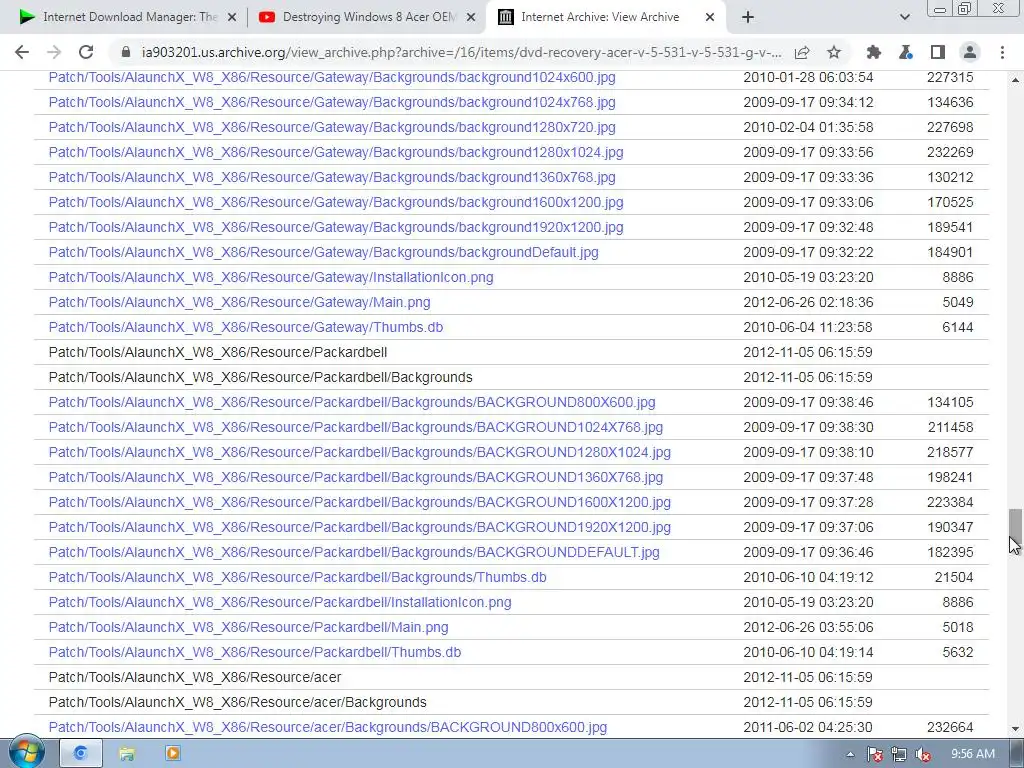Click the Action Center flag tray icon
This screenshot has width=1024, height=768.
tap(875, 755)
